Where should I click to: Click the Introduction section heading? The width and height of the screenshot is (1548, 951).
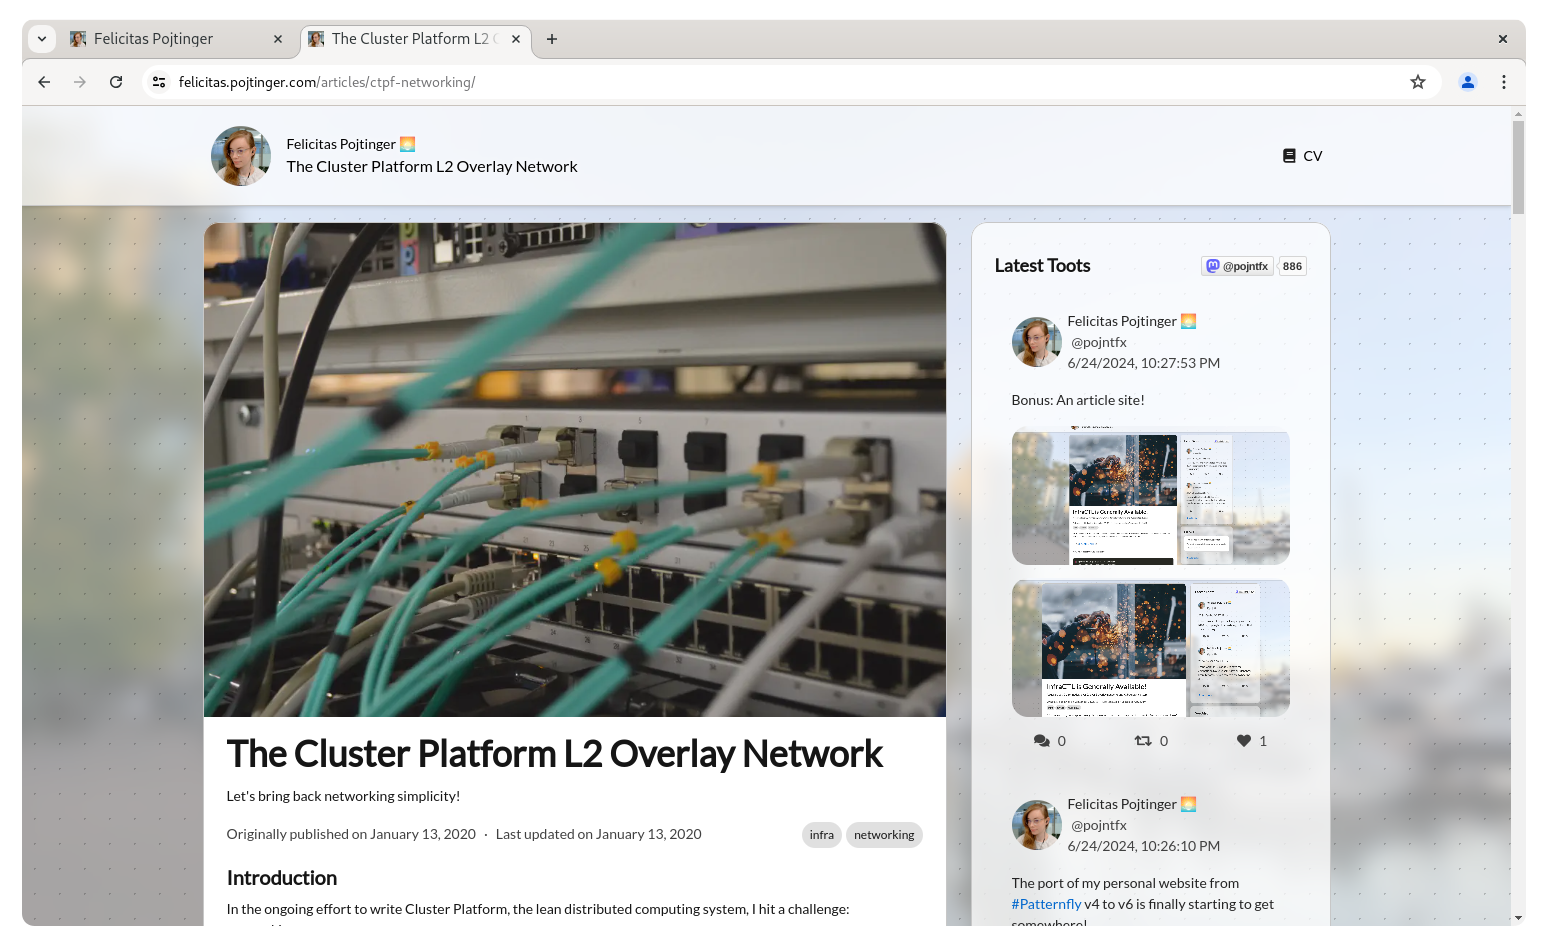click(x=282, y=878)
